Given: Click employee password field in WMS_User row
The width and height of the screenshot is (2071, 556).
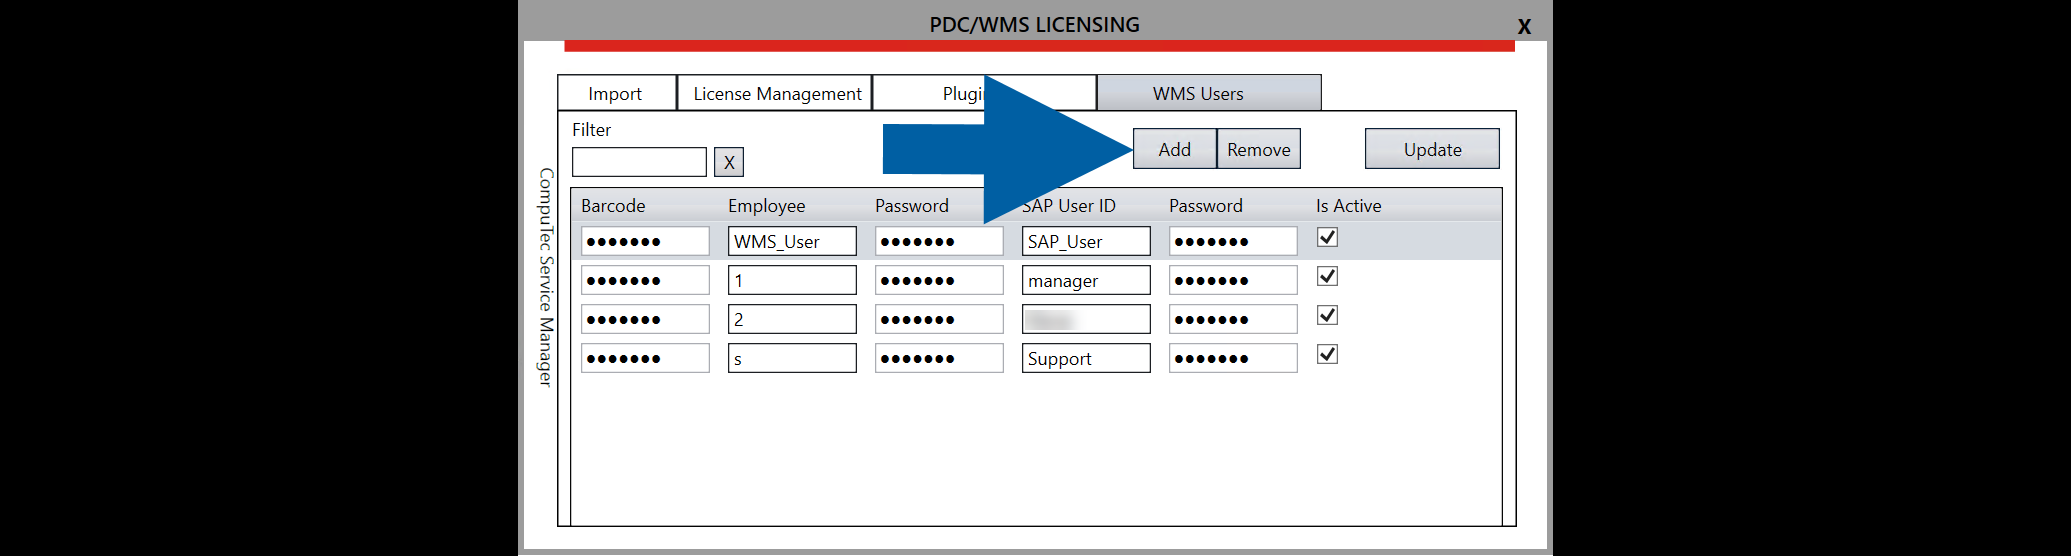Looking at the screenshot, I should point(939,241).
